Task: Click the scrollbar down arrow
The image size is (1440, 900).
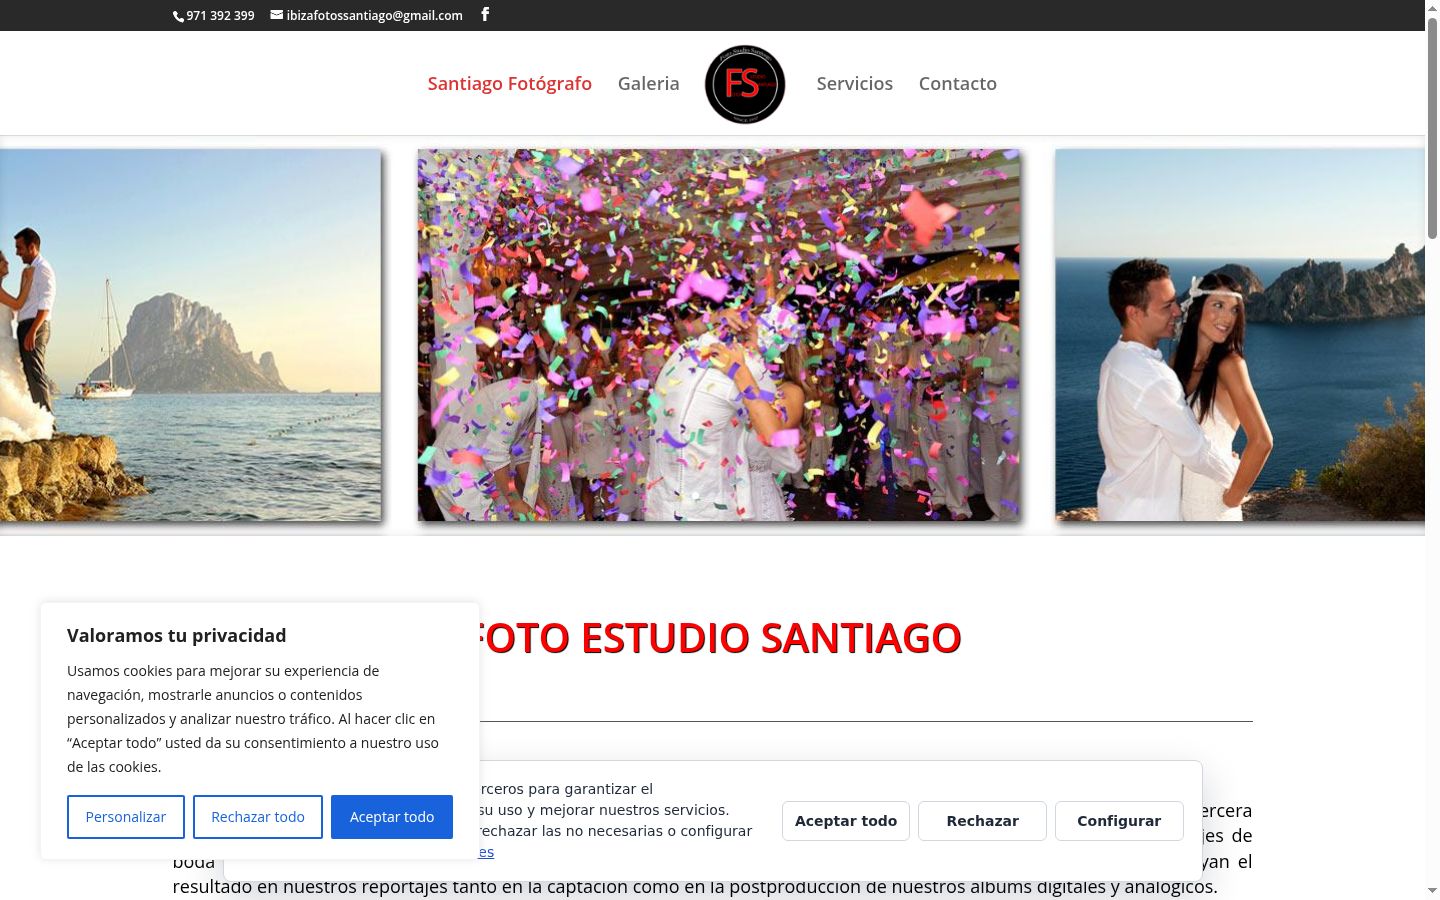Action: [x=1432, y=890]
